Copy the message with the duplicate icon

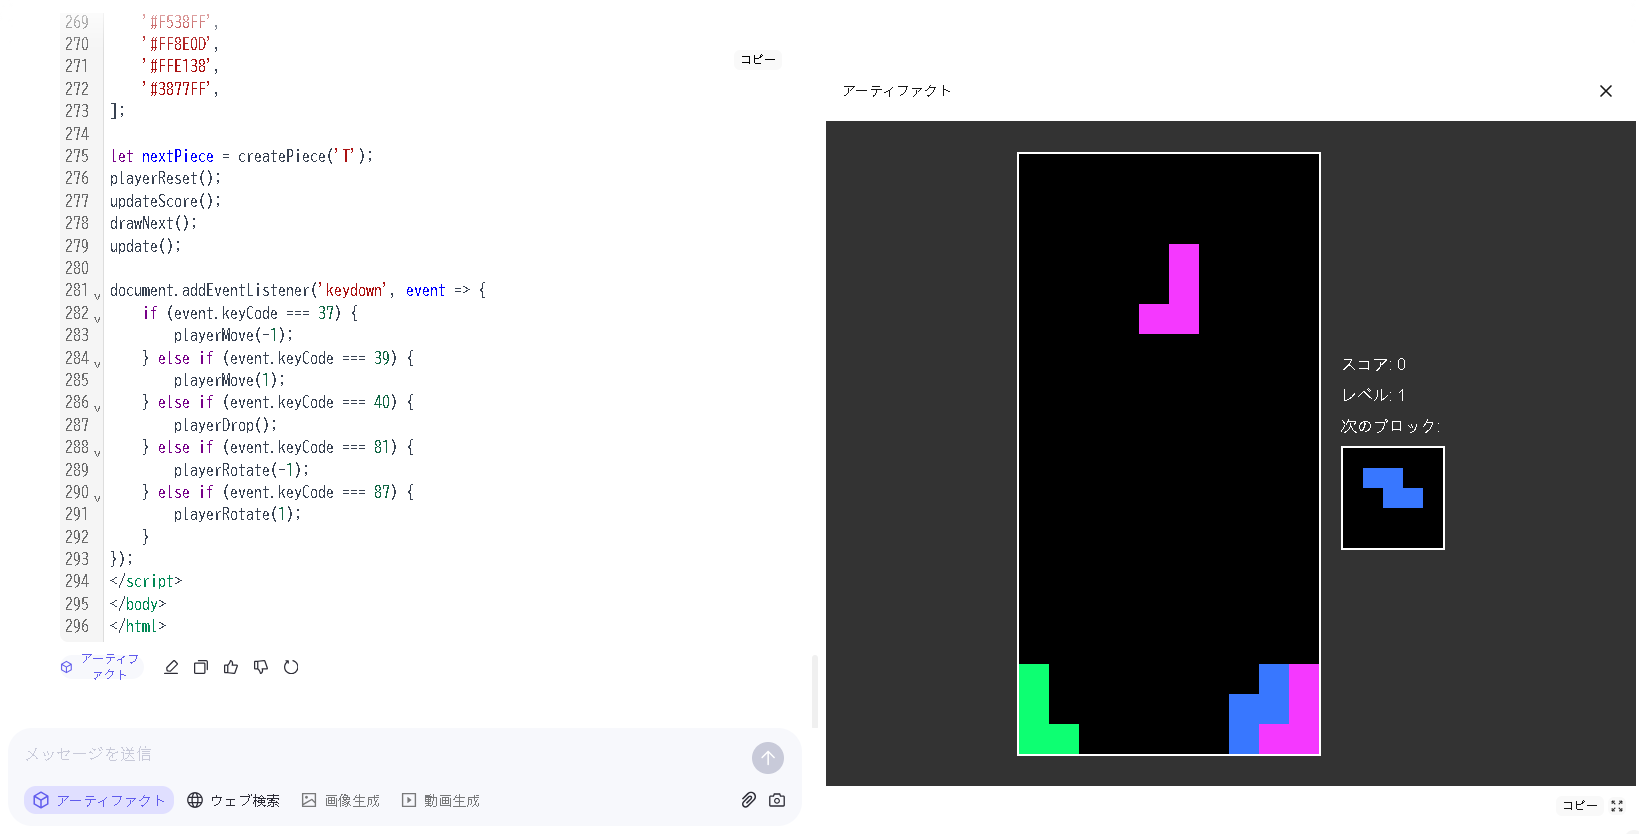click(201, 667)
